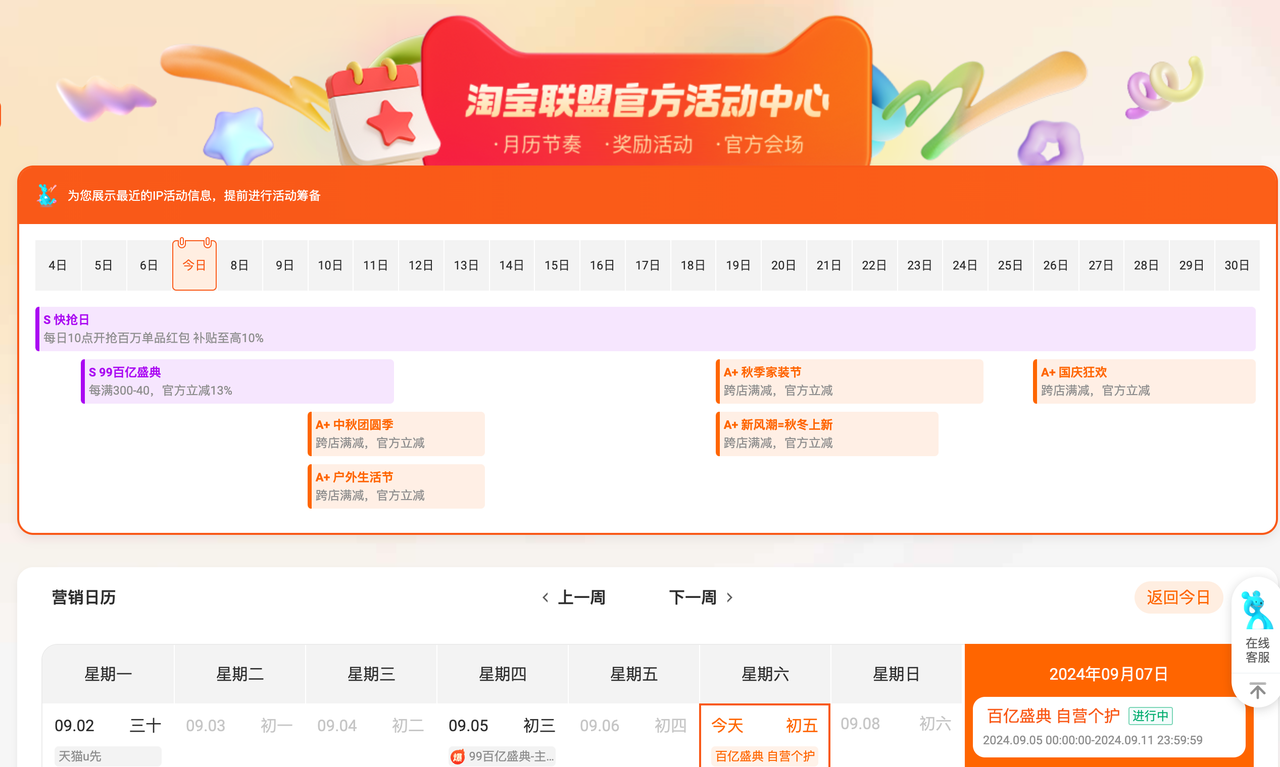The width and height of the screenshot is (1280, 767).
Task: Select date 15日 in the timeline
Action: [557, 265]
